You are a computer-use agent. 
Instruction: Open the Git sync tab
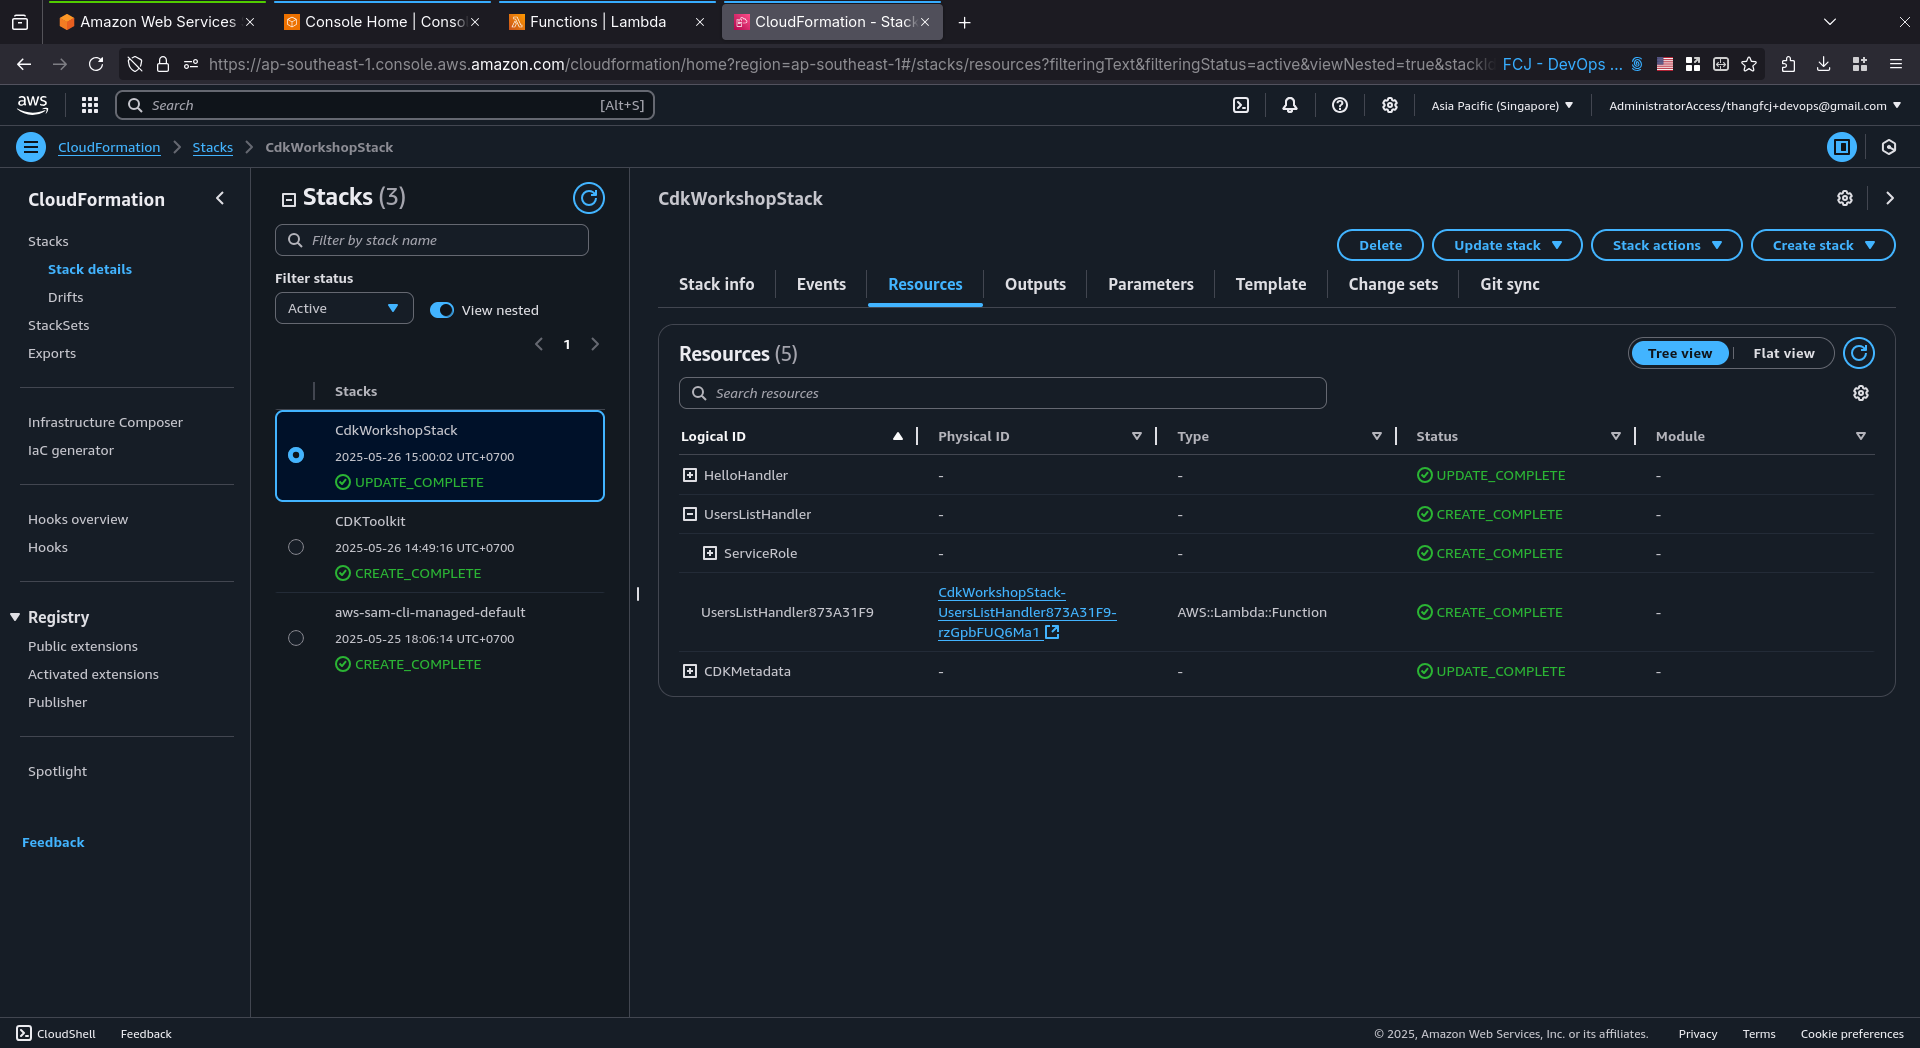tap(1510, 284)
